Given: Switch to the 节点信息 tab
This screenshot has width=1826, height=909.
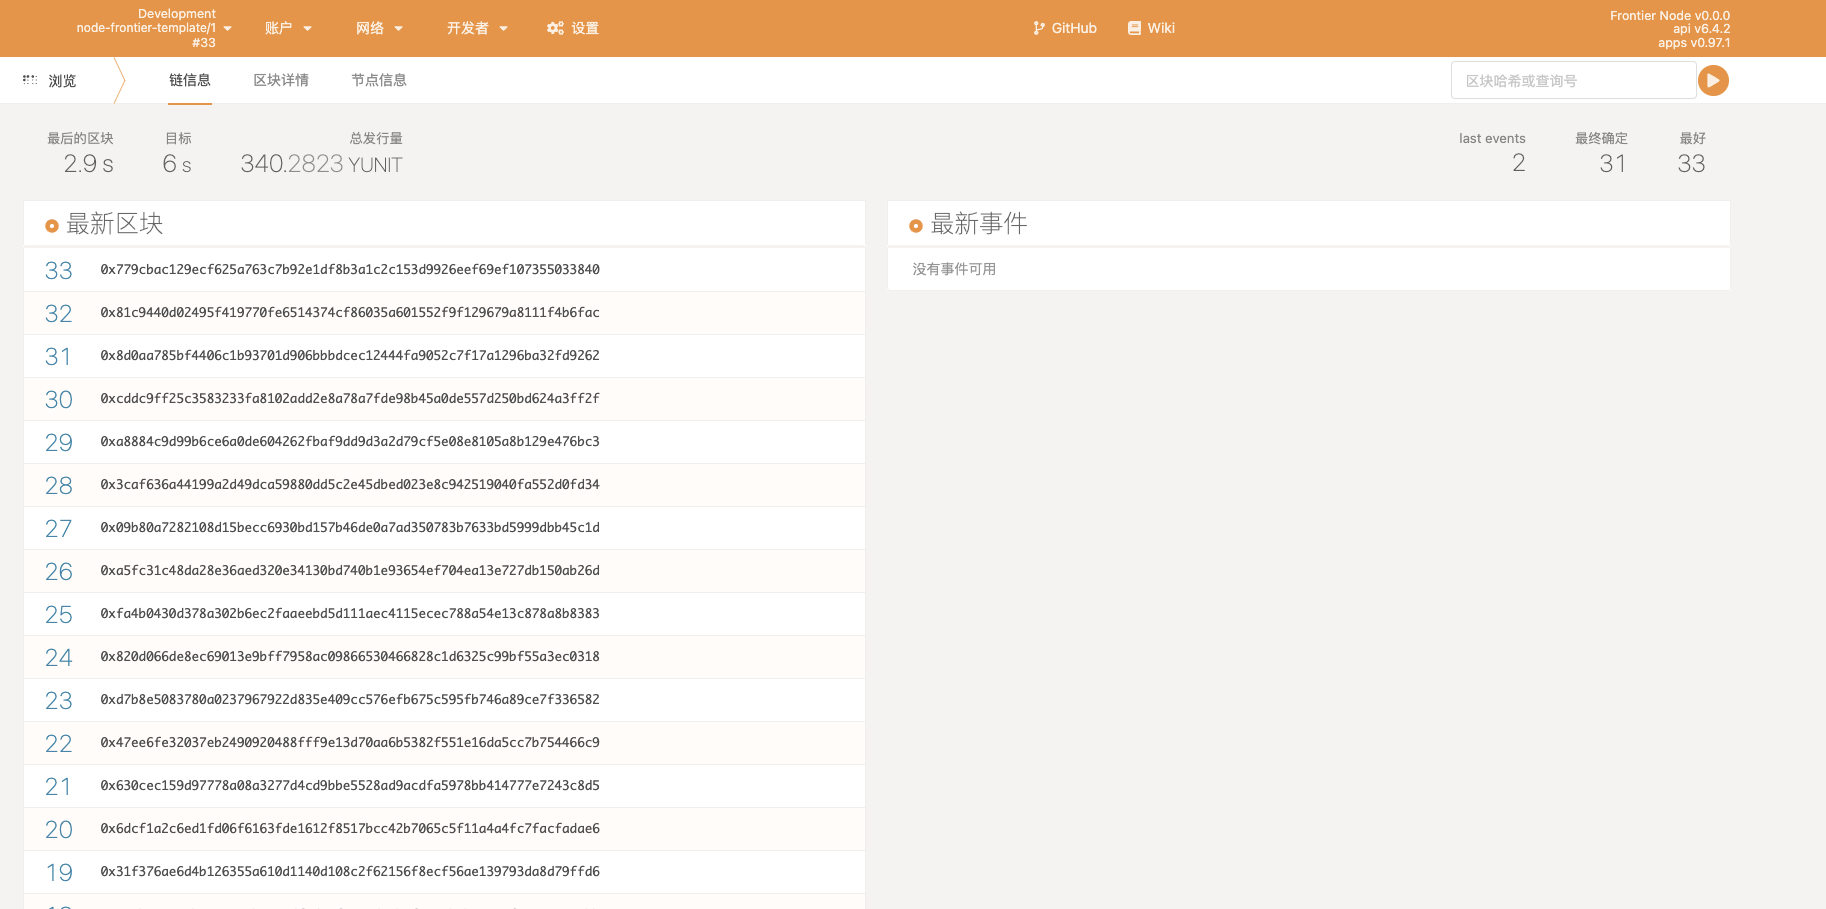Looking at the screenshot, I should 379,80.
